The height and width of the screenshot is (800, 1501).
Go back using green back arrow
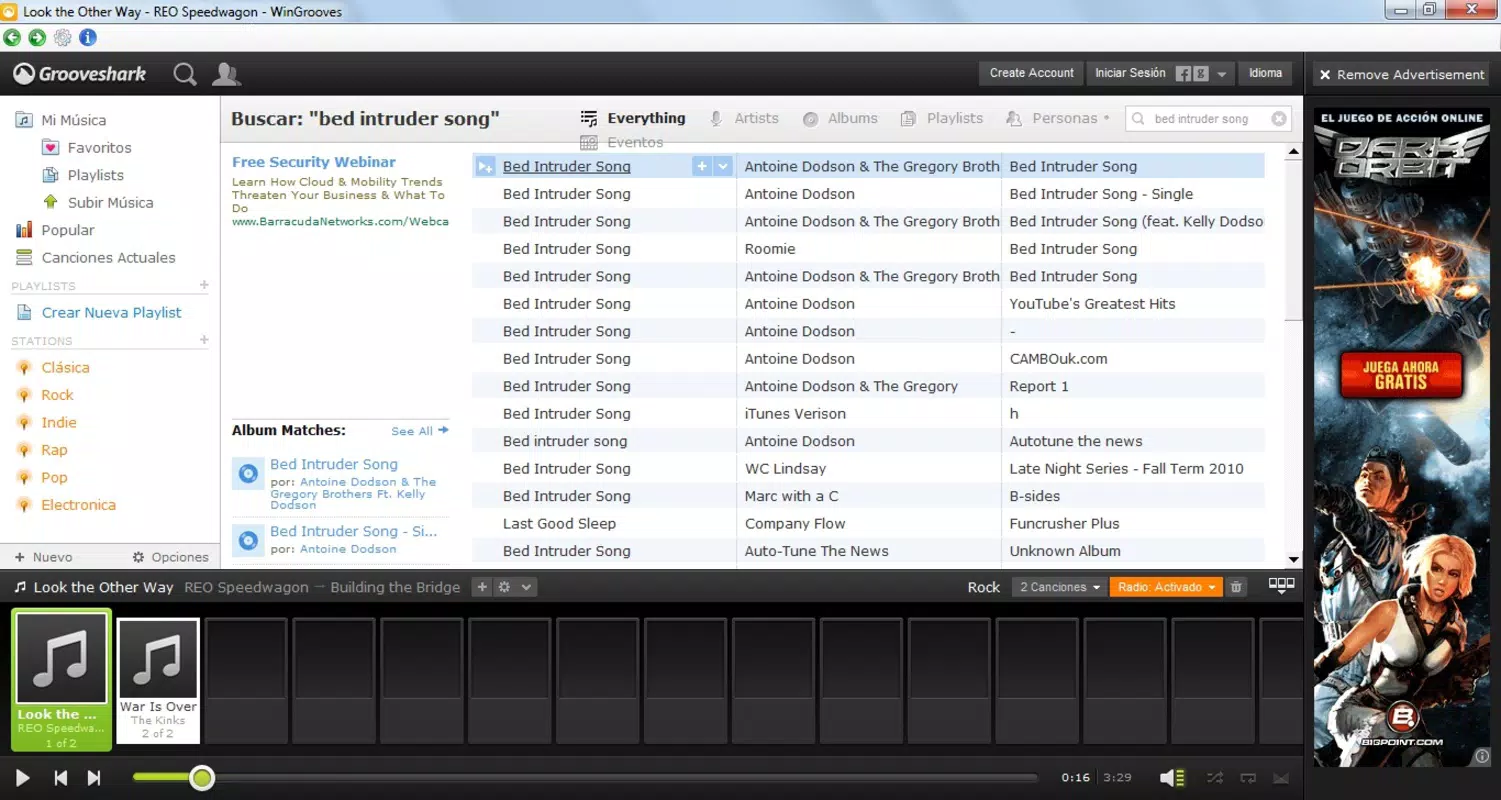point(12,38)
